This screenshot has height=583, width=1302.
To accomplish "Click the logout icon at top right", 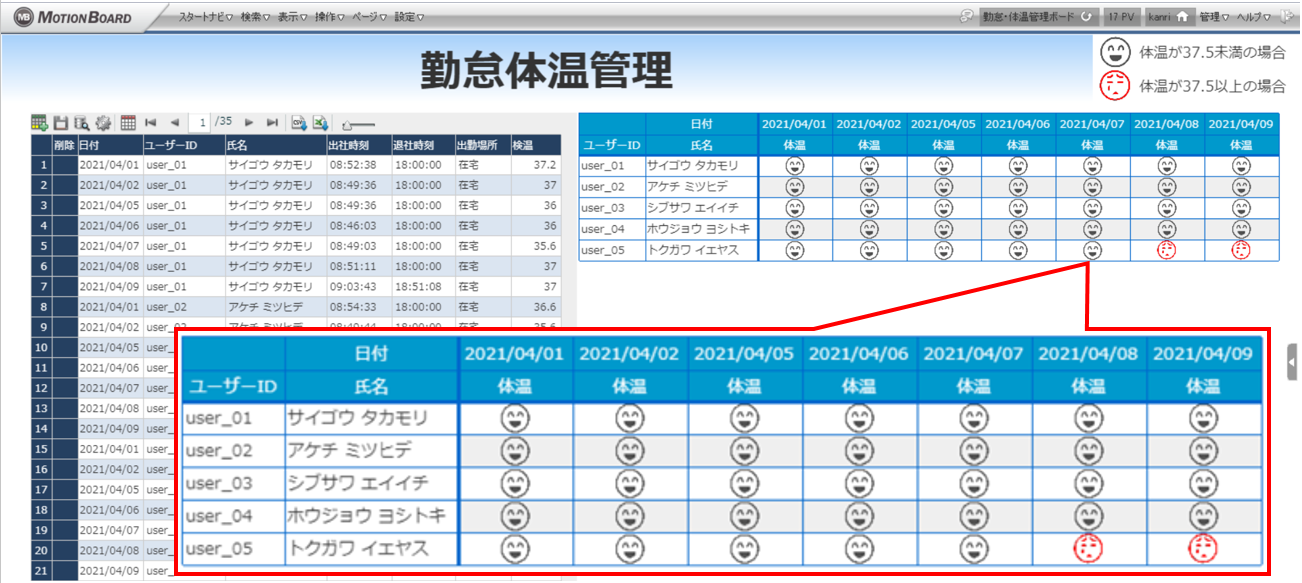I will pyautogui.click(x=1287, y=17).
